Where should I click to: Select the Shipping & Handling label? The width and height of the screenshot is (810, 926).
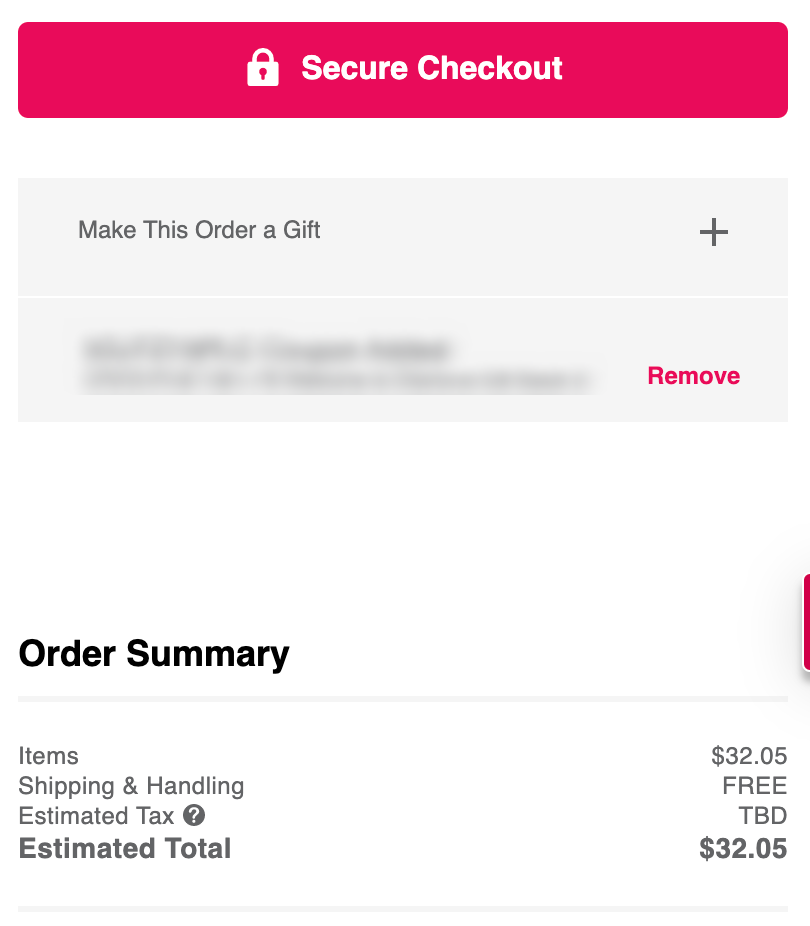click(x=131, y=786)
